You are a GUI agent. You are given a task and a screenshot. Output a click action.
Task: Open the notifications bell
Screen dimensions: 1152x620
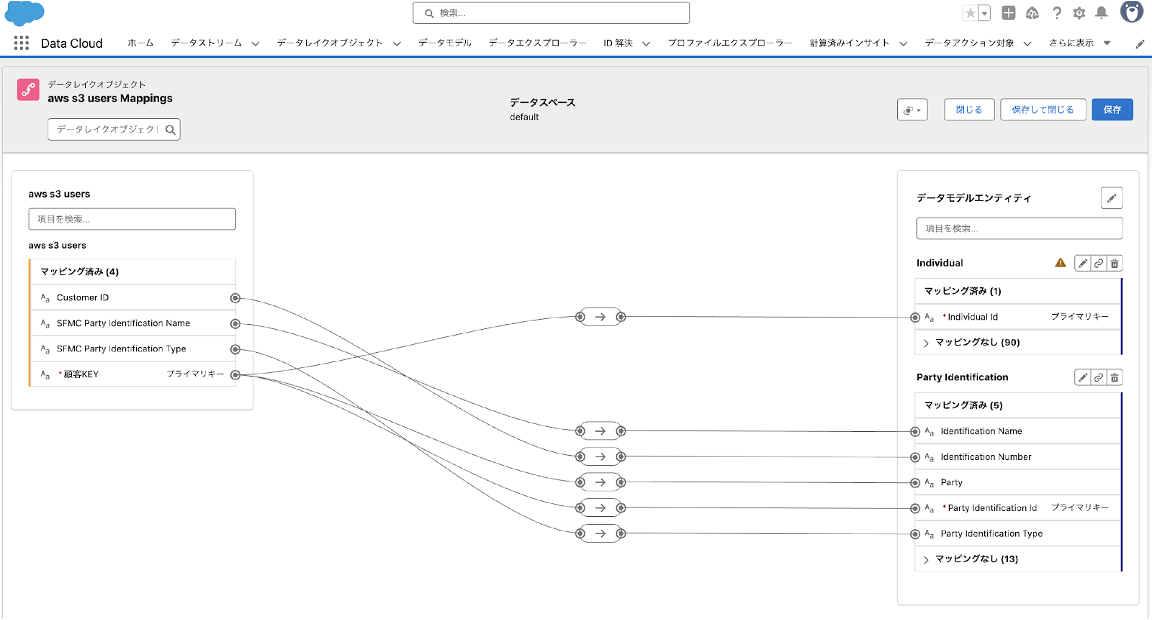1101,13
